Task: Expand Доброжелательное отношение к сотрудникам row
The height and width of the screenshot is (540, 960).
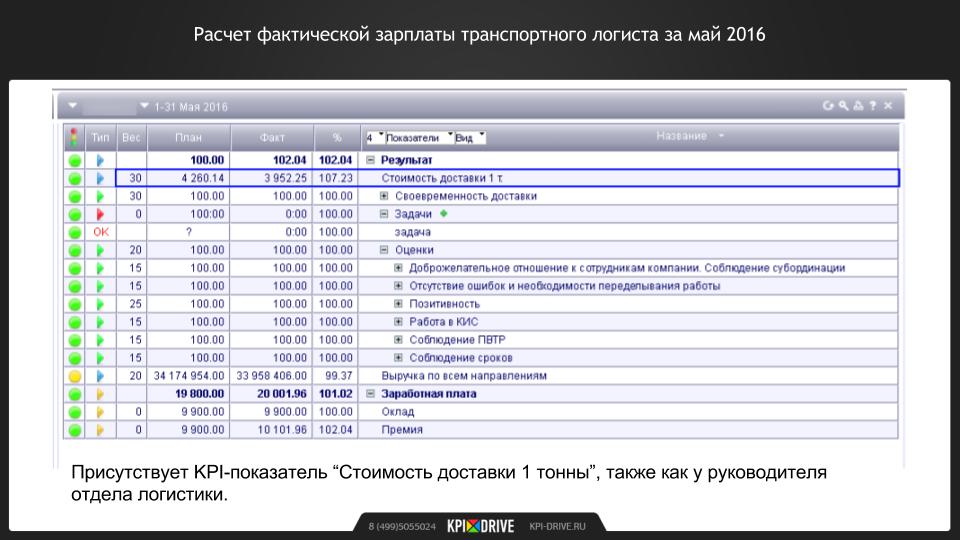Action: [398, 268]
